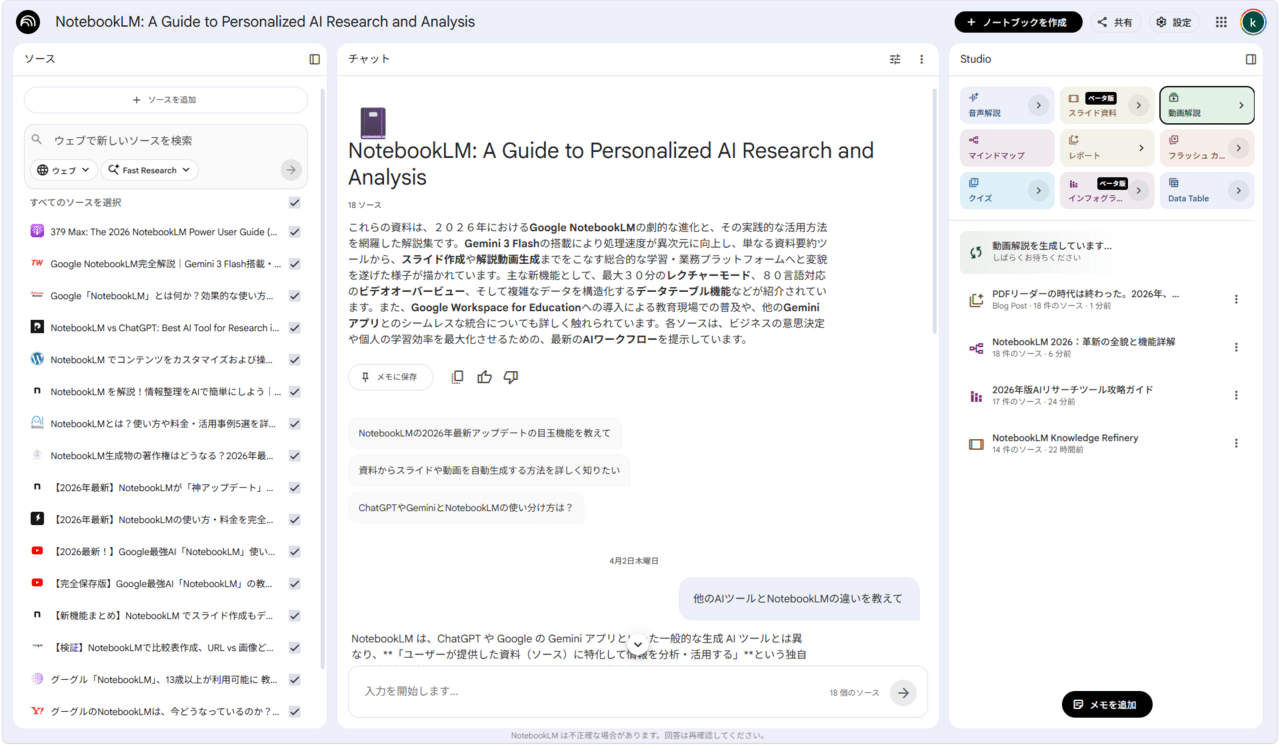
Task: Open the Fast Research mode dropdown
Action: coord(150,170)
